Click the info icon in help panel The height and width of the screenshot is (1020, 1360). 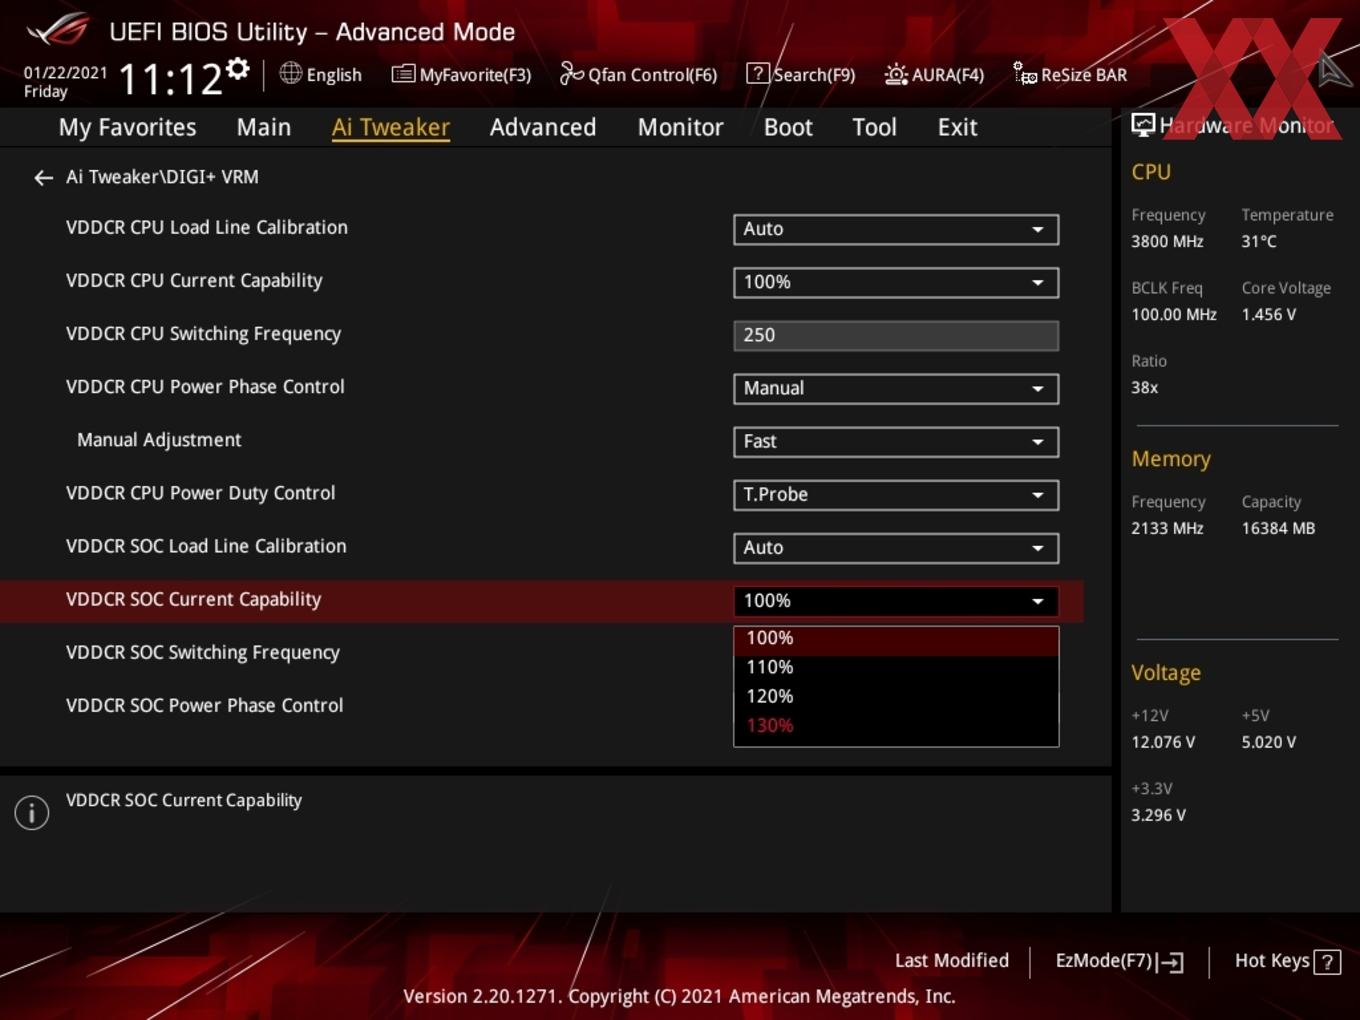pyautogui.click(x=32, y=812)
